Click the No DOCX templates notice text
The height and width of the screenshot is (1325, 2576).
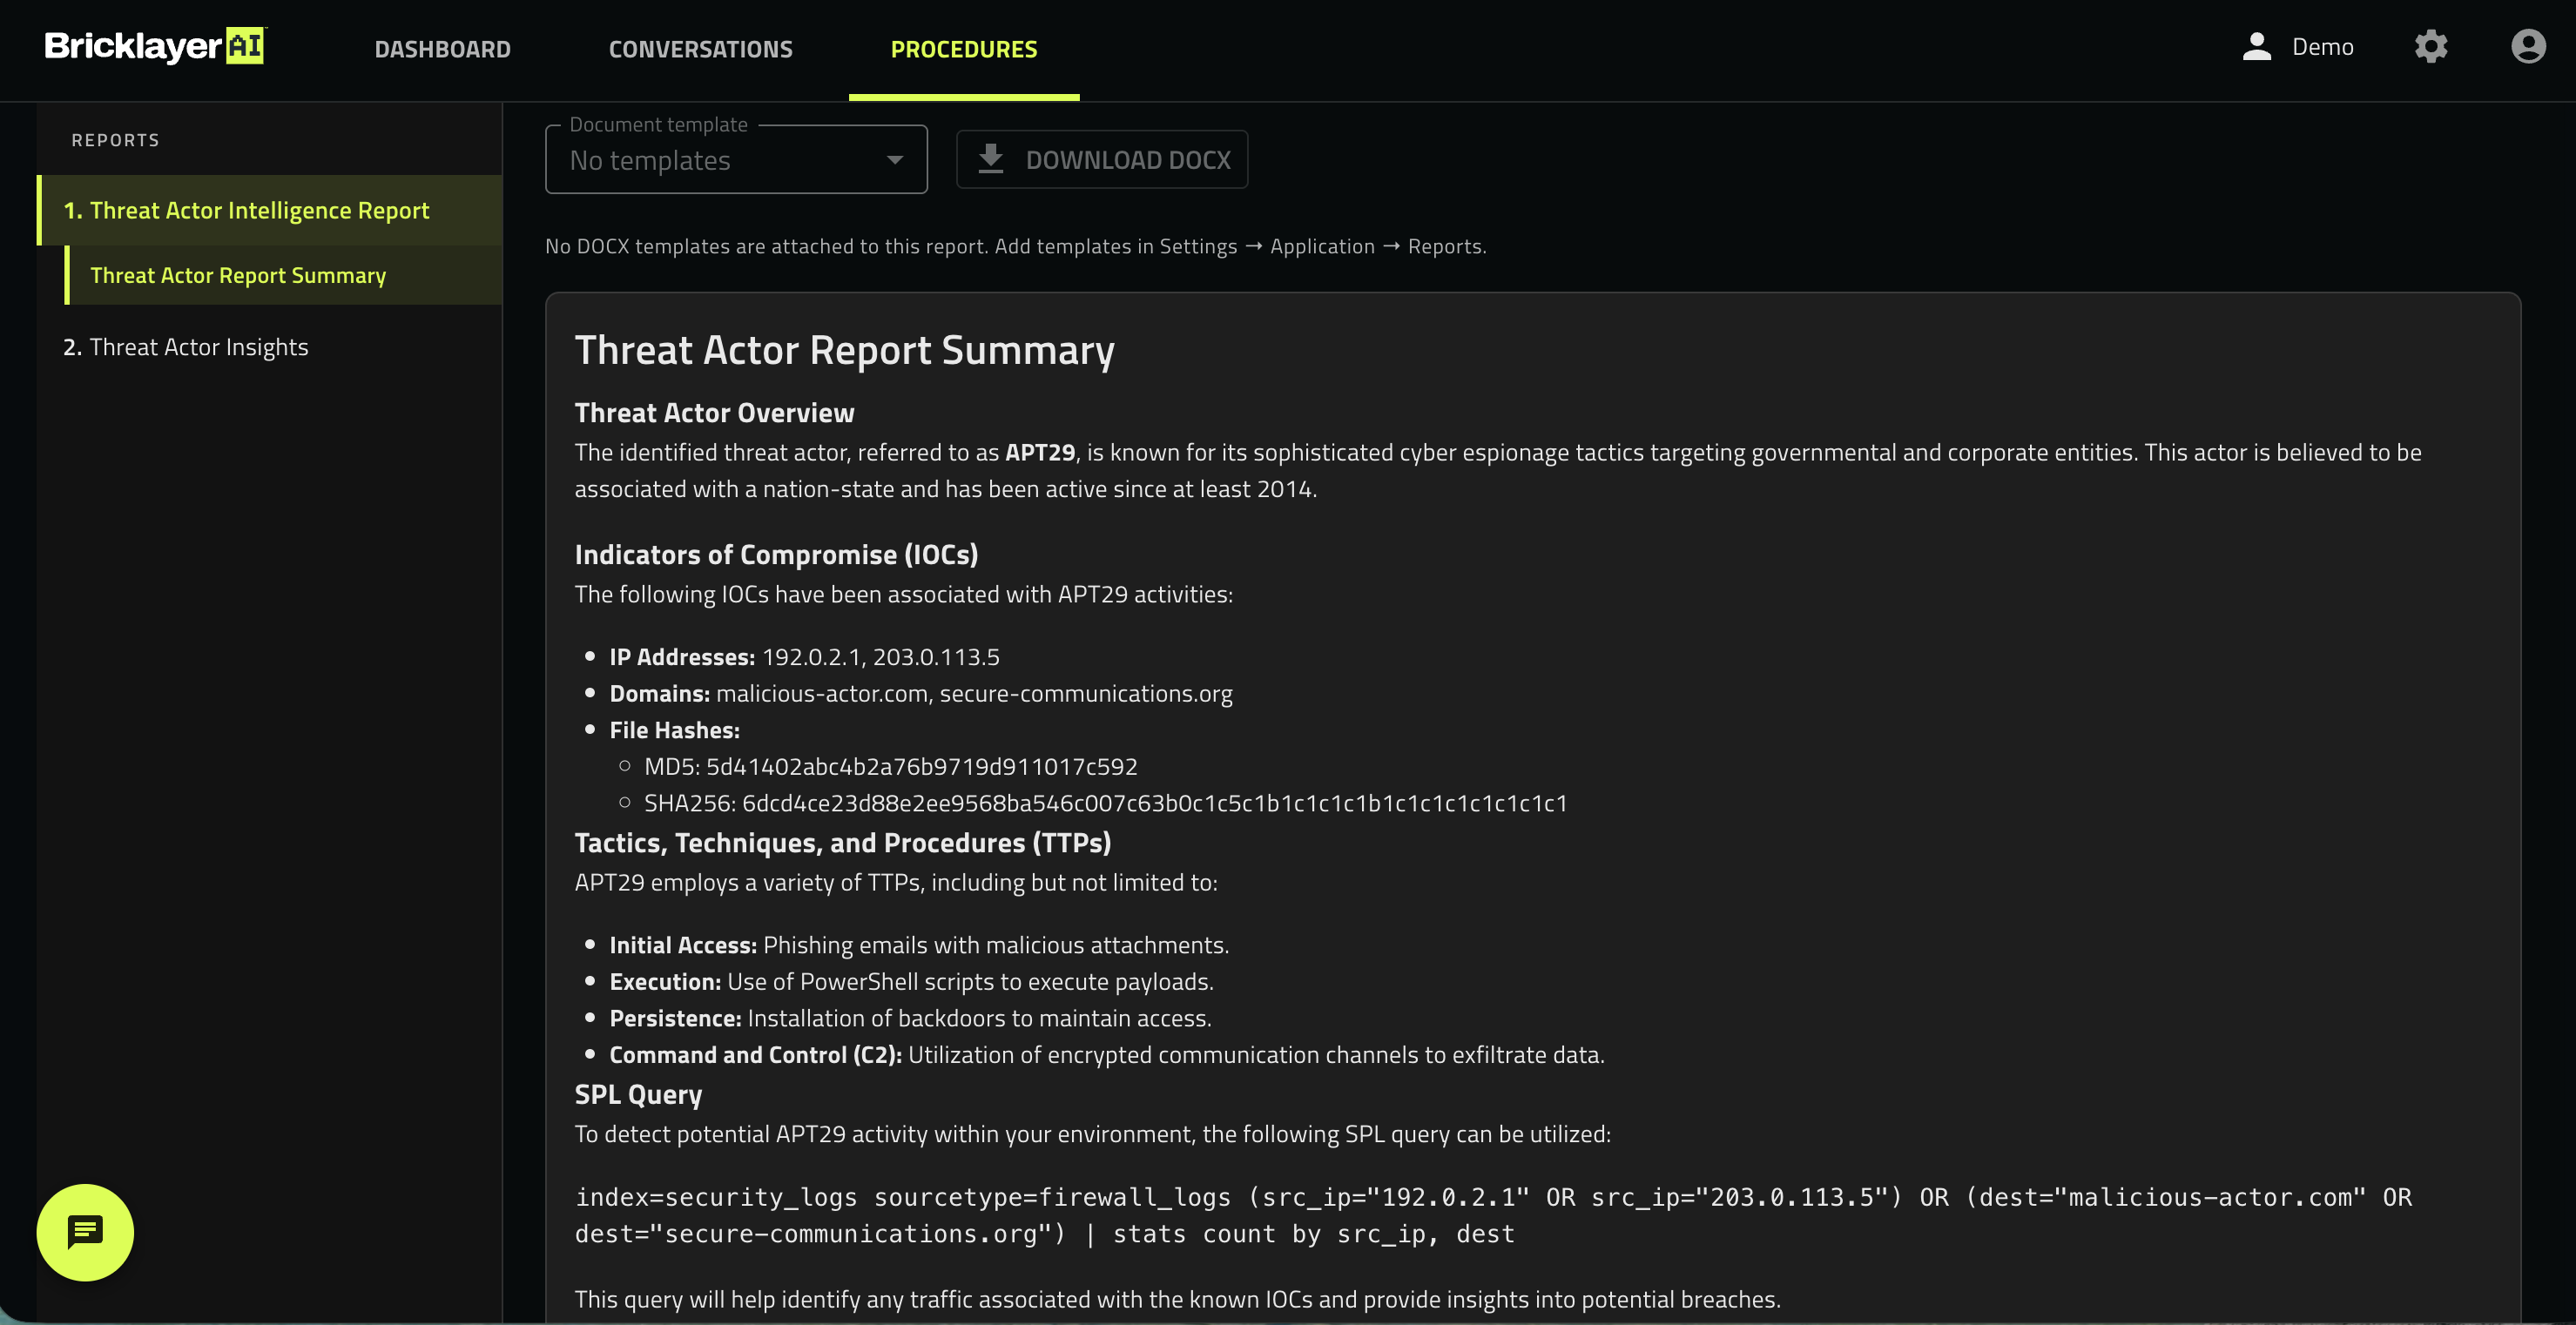click(1015, 246)
